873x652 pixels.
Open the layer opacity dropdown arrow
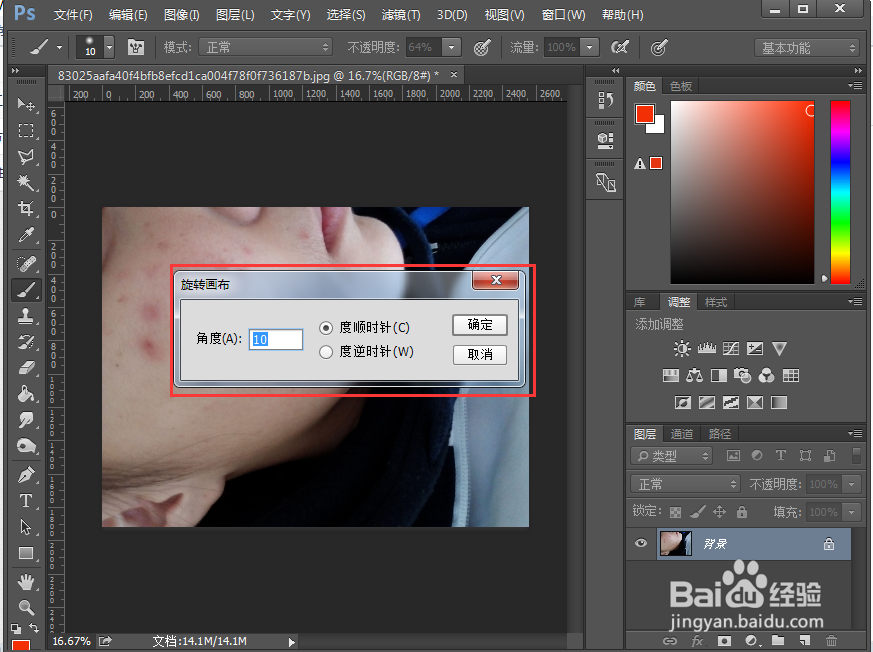[852, 484]
